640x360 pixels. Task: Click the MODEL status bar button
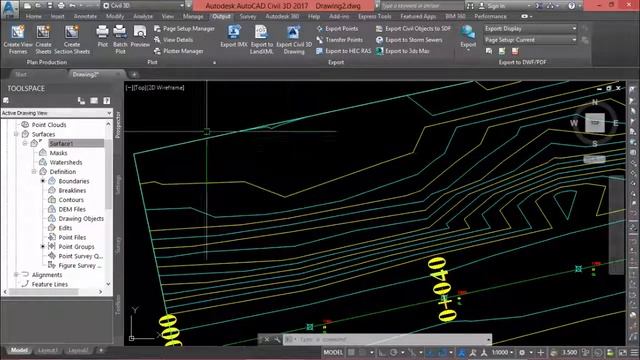click(x=333, y=352)
